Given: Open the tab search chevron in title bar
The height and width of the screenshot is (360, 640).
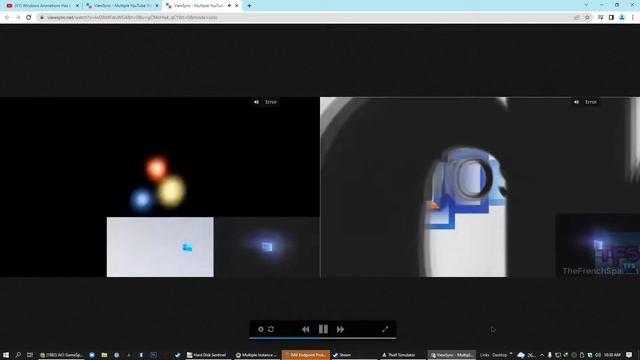Looking at the screenshot, I should (587, 5).
